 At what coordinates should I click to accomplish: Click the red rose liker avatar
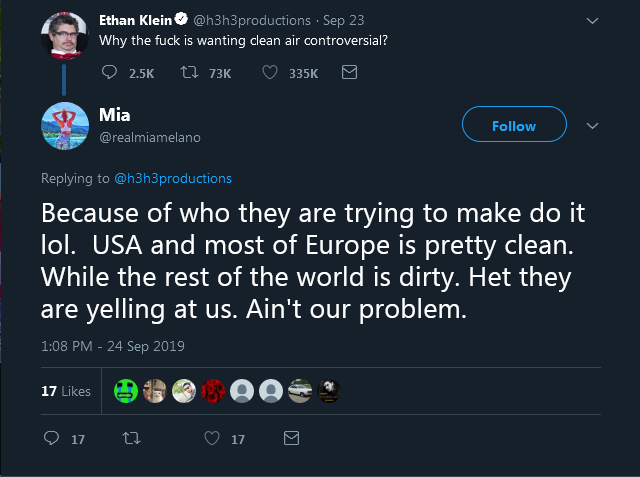pyautogui.click(x=212, y=392)
